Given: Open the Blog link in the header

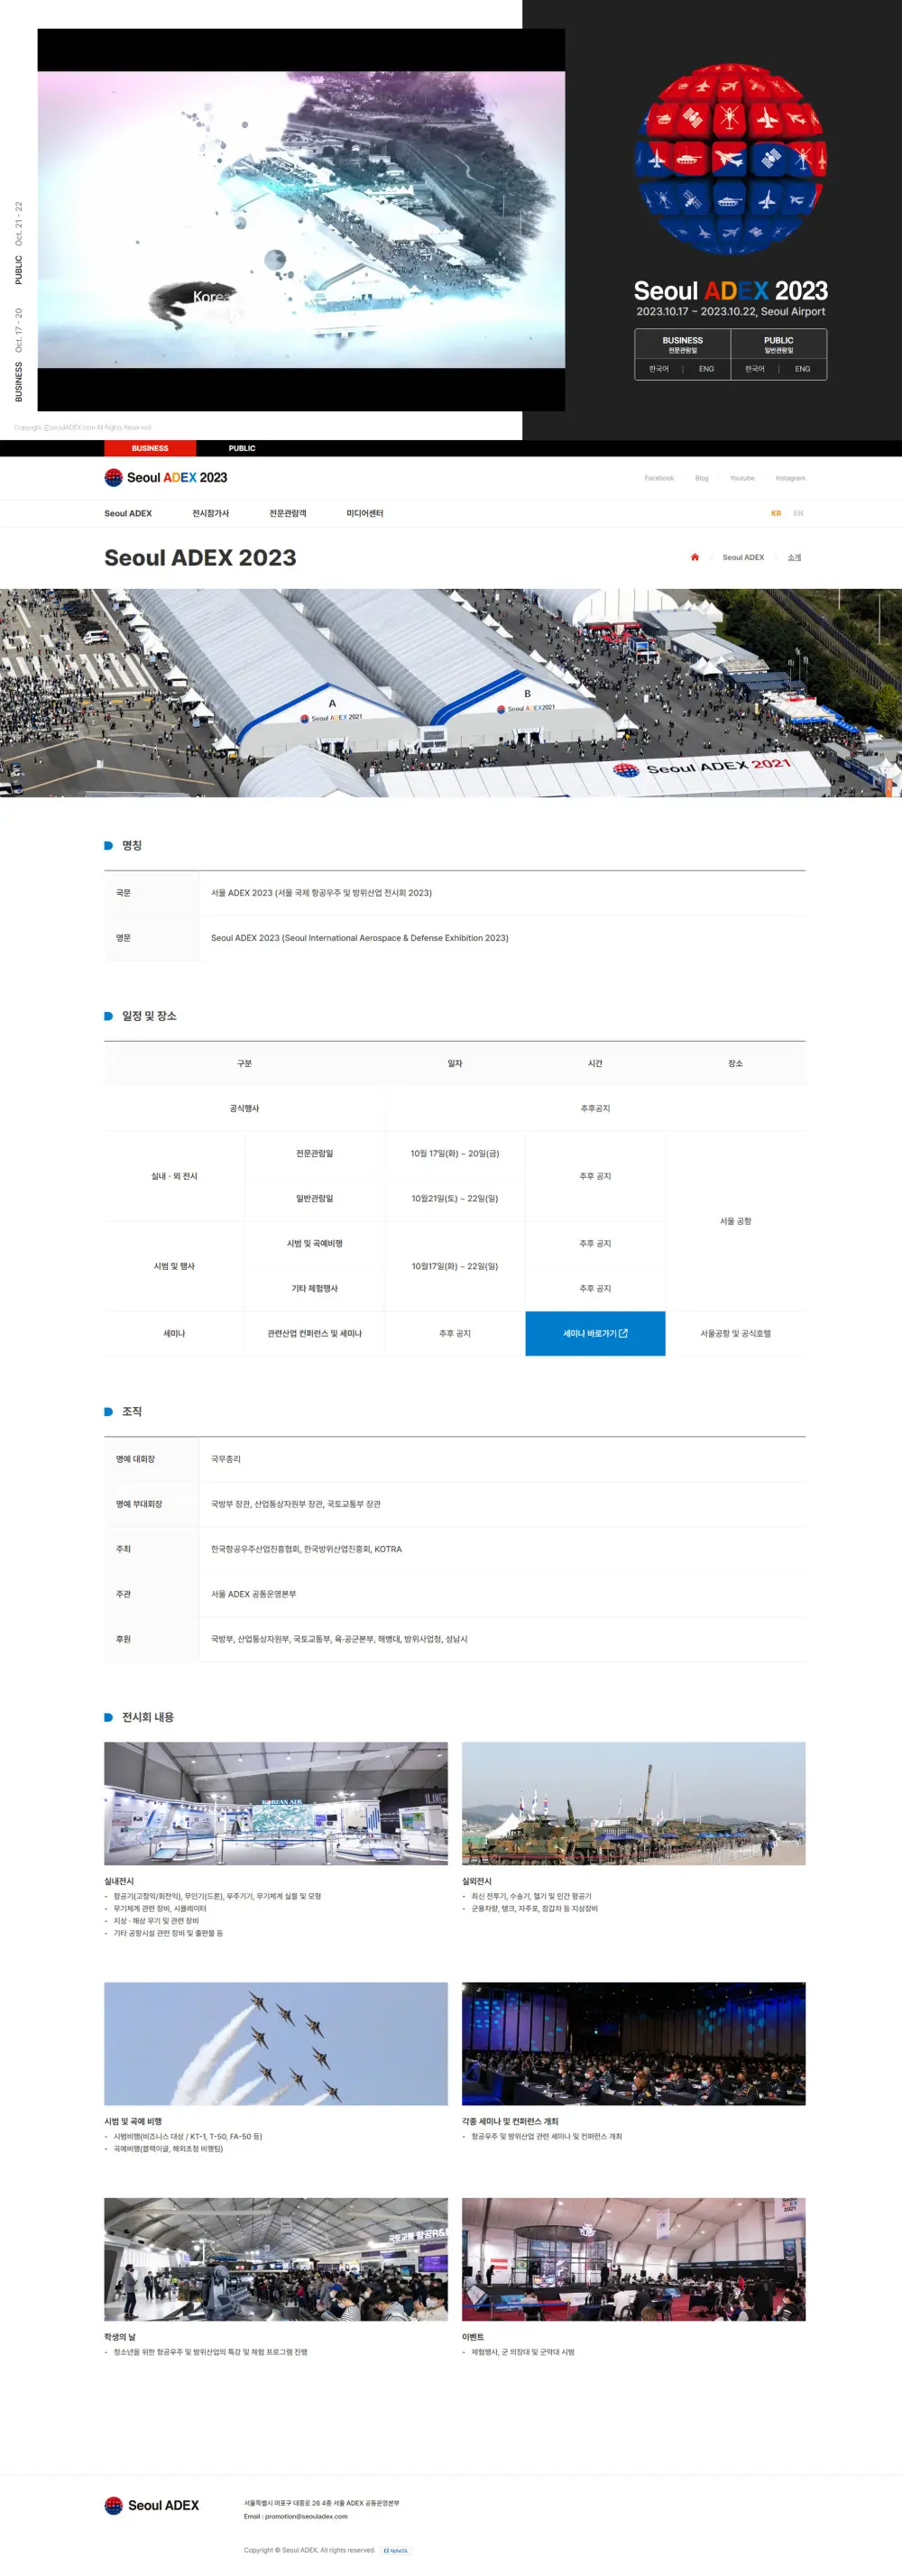Looking at the screenshot, I should pyautogui.click(x=702, y=478).
